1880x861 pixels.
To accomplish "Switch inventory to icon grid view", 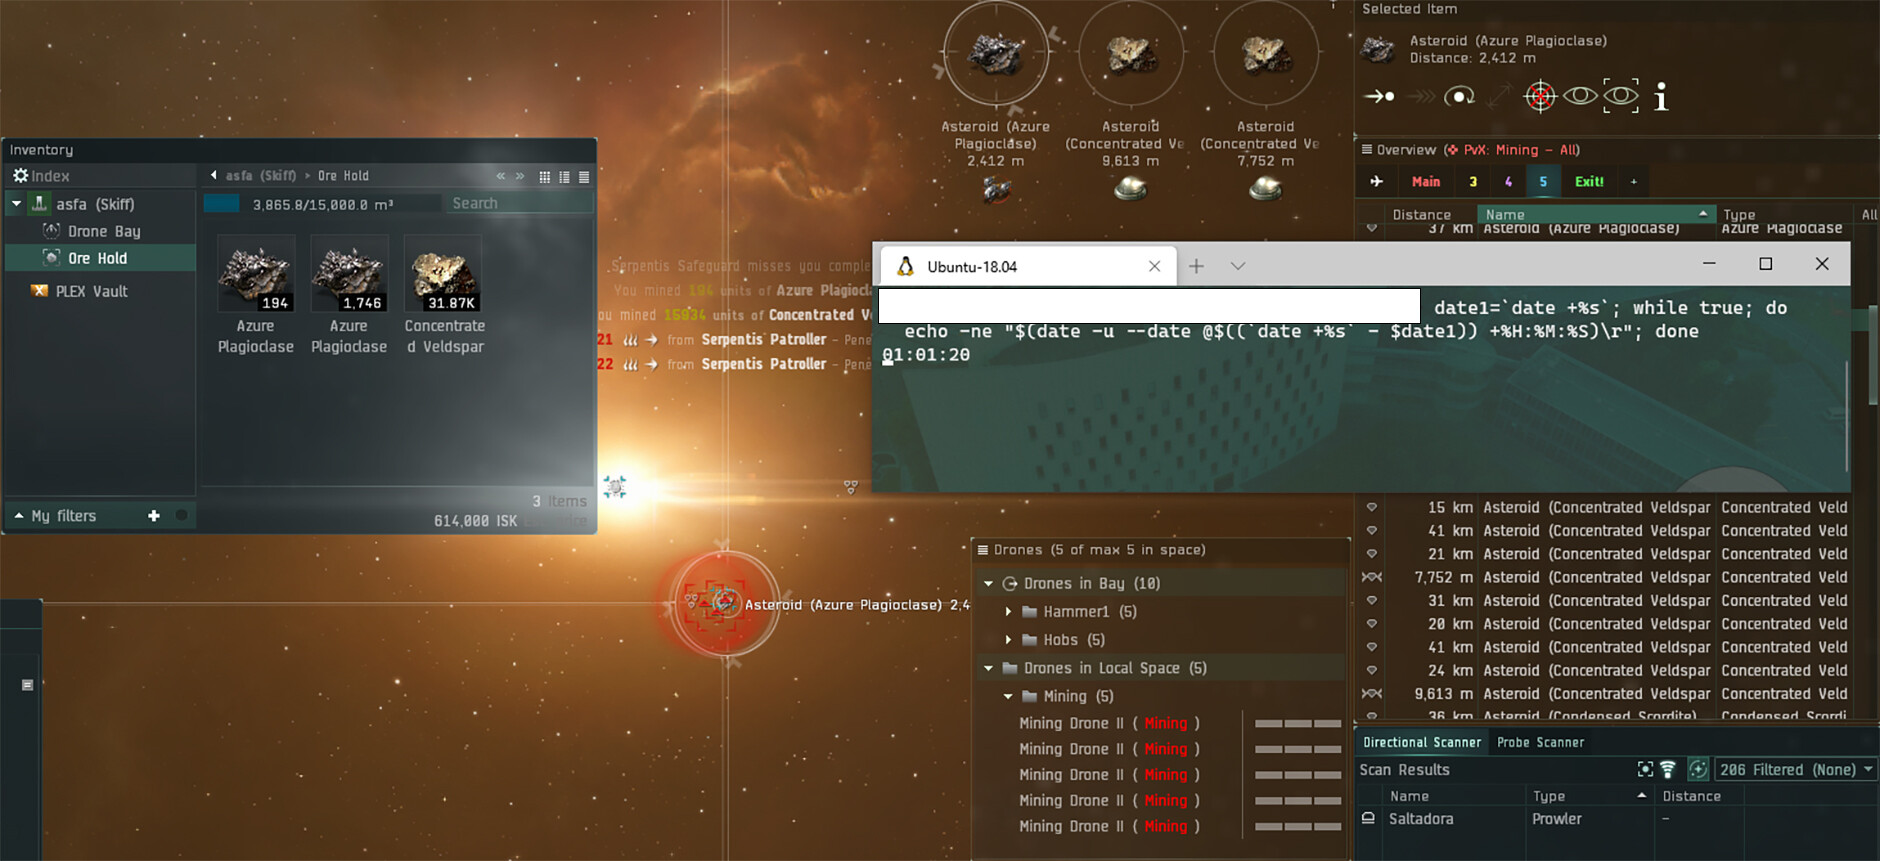I will (x=544, y=177).
